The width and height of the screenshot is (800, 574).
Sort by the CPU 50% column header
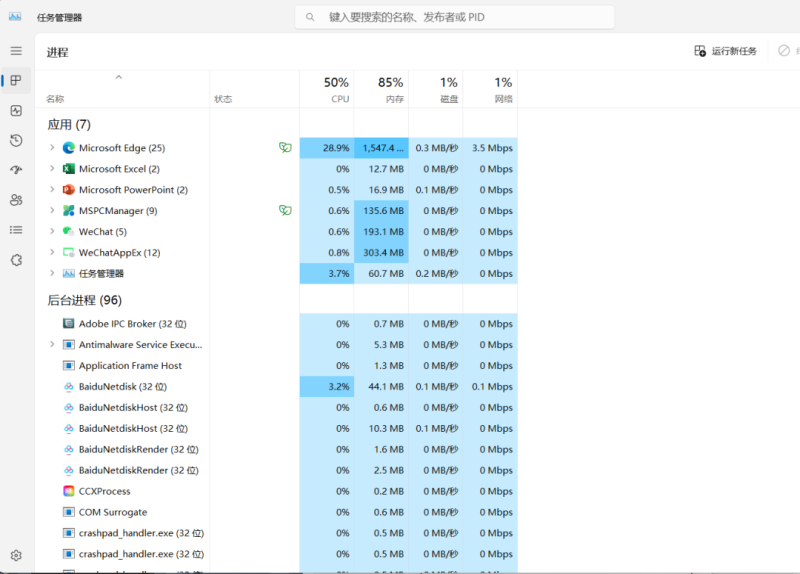click(x=327, y=90)
